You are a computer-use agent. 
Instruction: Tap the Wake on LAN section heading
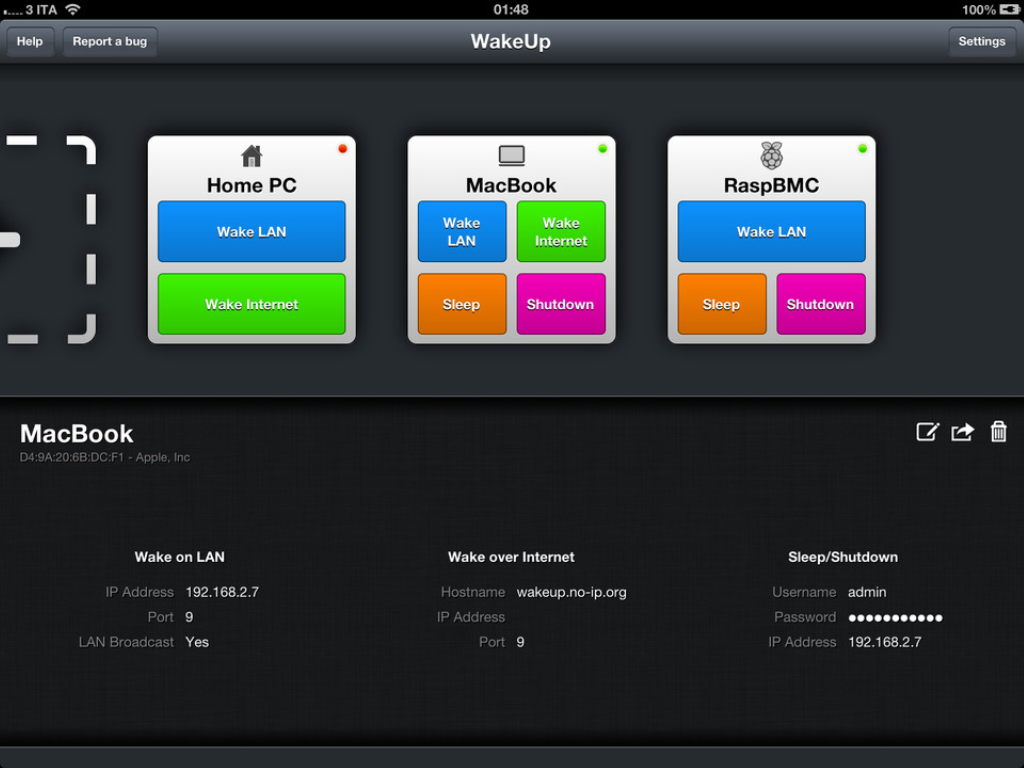[x=180, y=557]
